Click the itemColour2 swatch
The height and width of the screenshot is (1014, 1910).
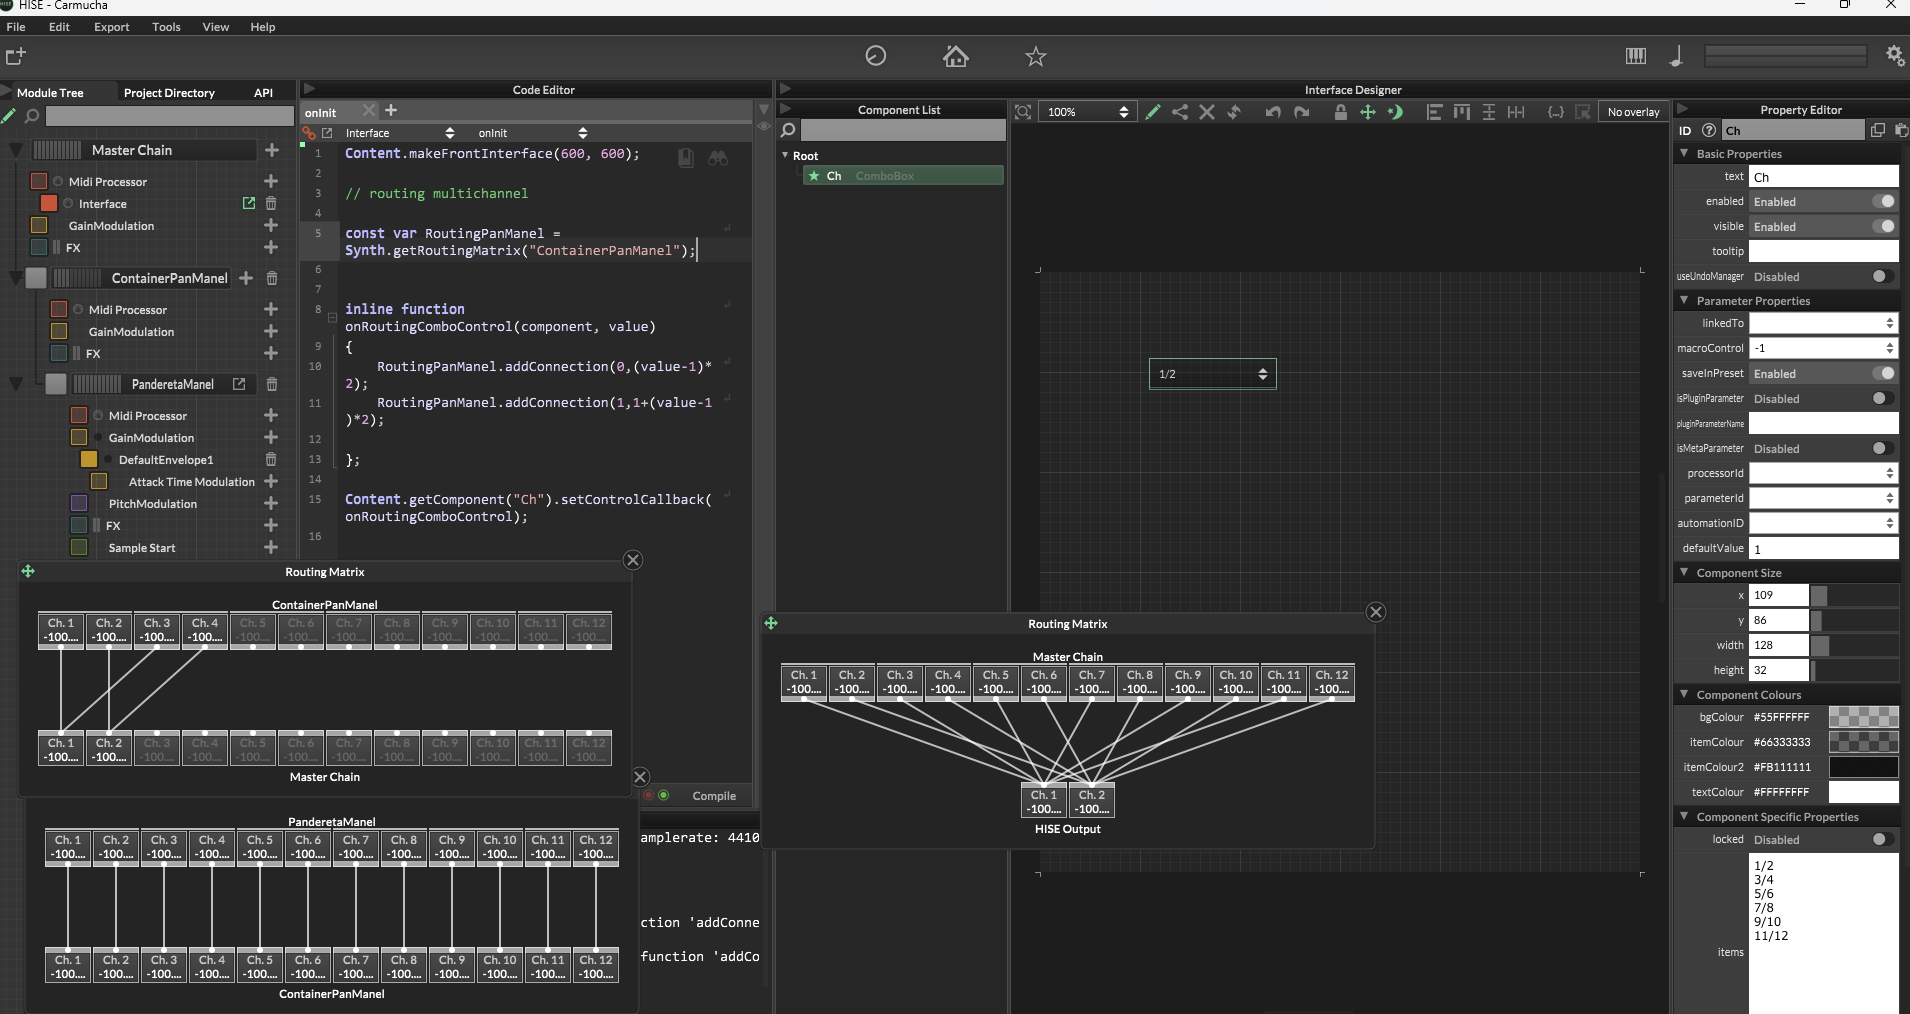pyautogui.click(x=1863, y=767)
